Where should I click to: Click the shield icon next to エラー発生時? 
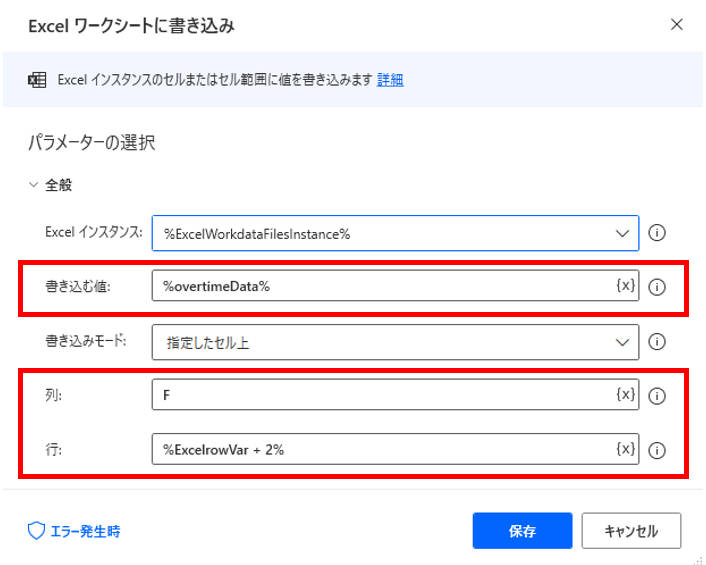click(36, 531)
